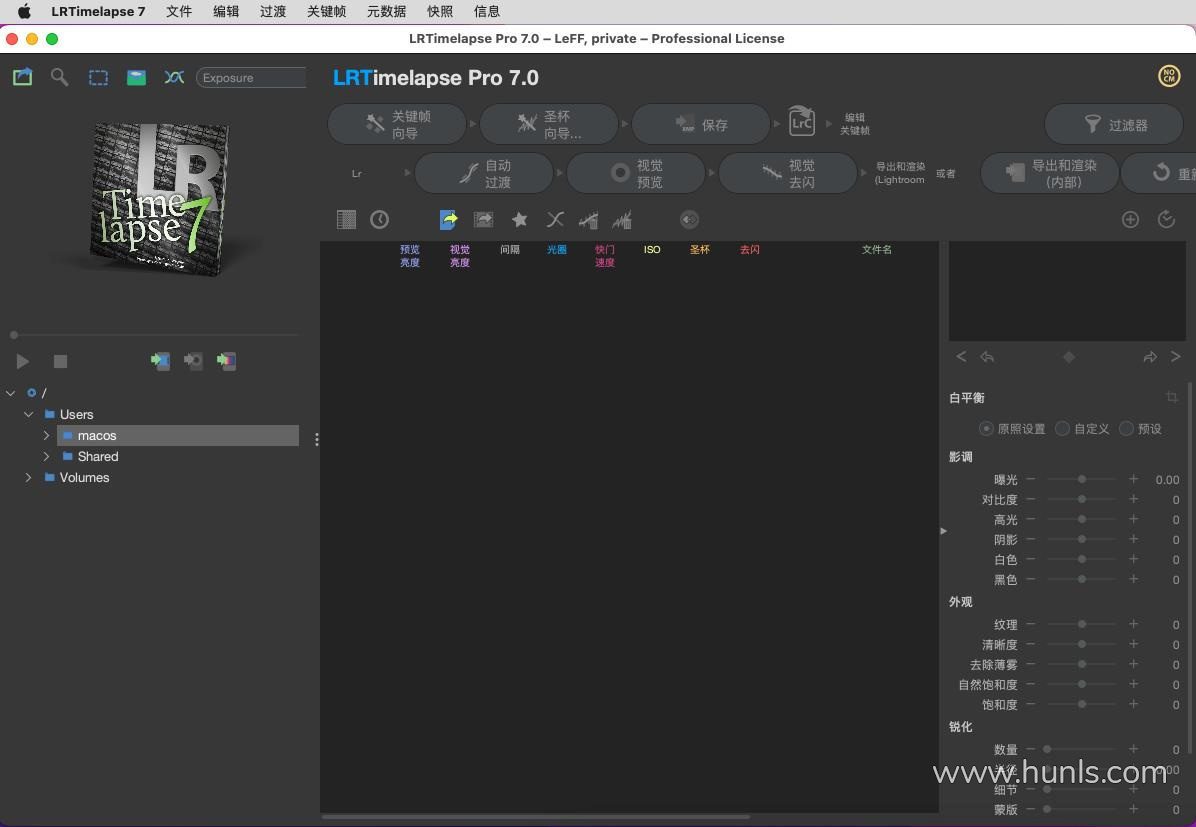Expand the Shared folder

tap(47, 456)
